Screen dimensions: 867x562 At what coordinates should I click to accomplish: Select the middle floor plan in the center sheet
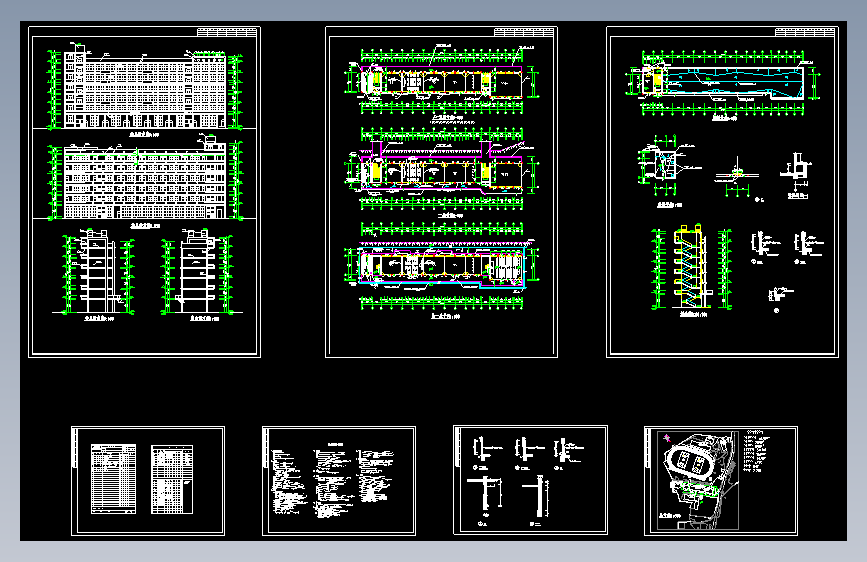pos(441,169)
